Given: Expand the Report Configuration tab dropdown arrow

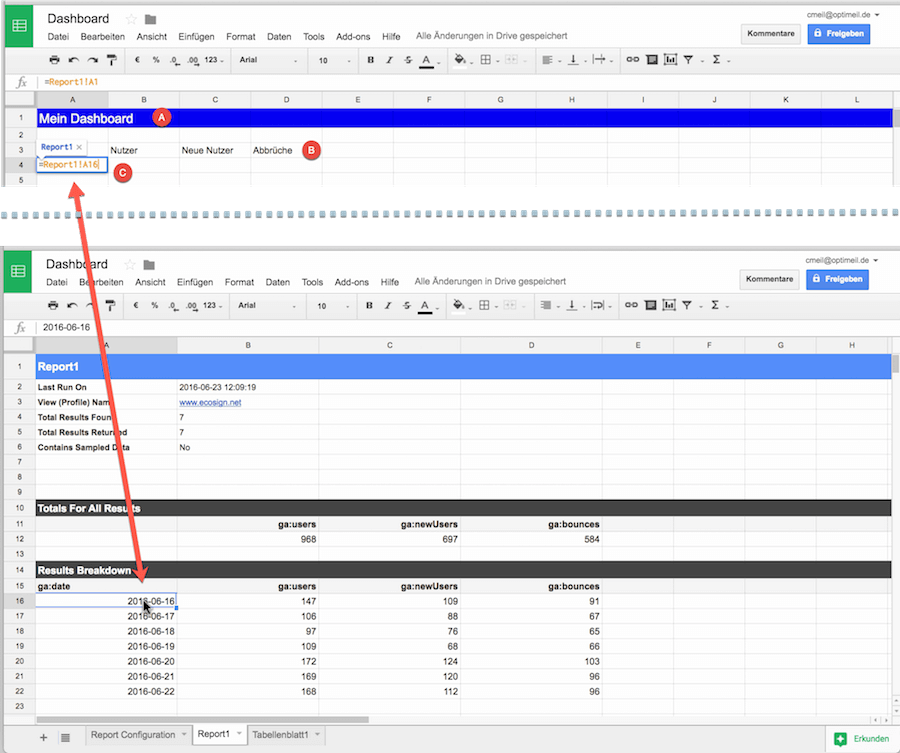Looking at the screenshot, I should (x=184, y=735).
